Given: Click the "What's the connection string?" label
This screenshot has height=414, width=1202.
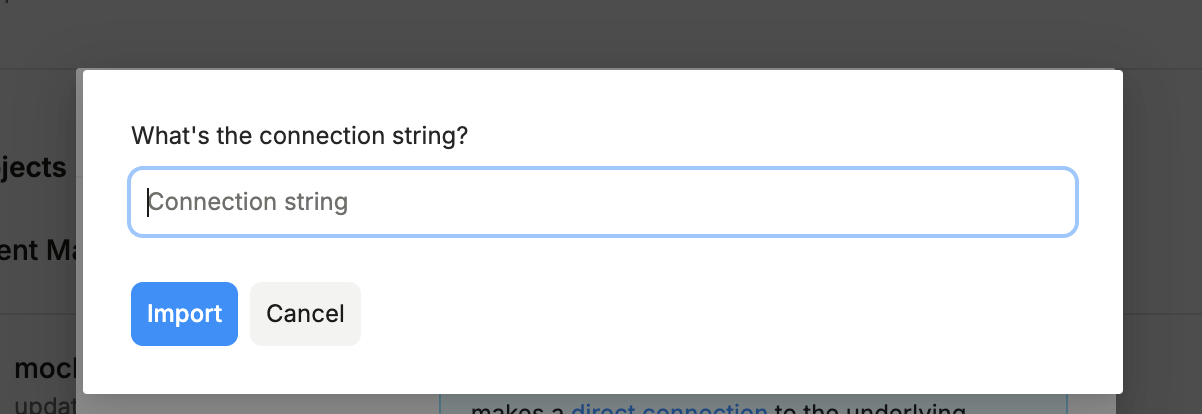Looking at the screenshot, I should [x=300, y=135].
